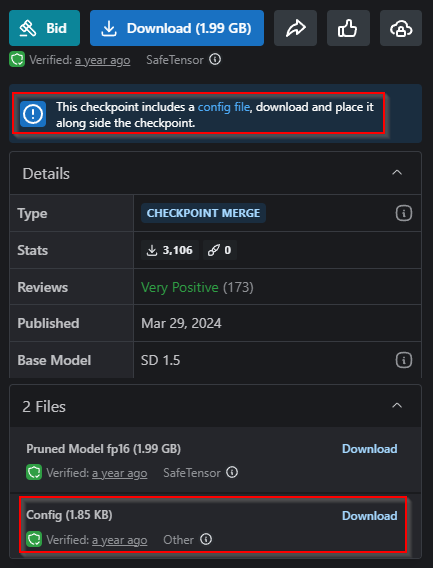This screenshot has height=568, width=433.
Task: Open info icon next to top SafeTensor
Action: [215, 59]
